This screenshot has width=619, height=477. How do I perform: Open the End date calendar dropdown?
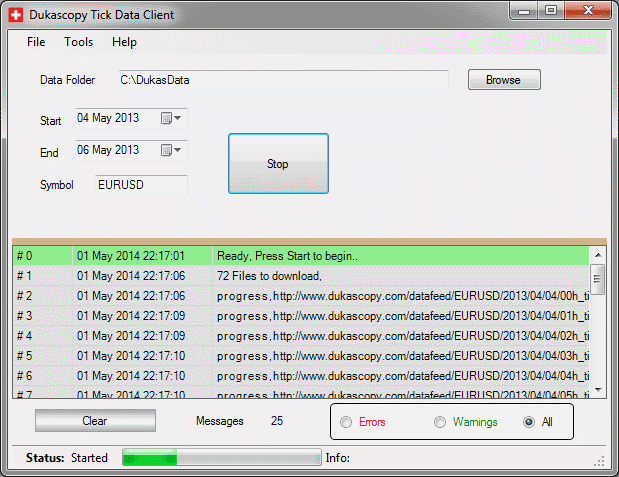point(171,150)
